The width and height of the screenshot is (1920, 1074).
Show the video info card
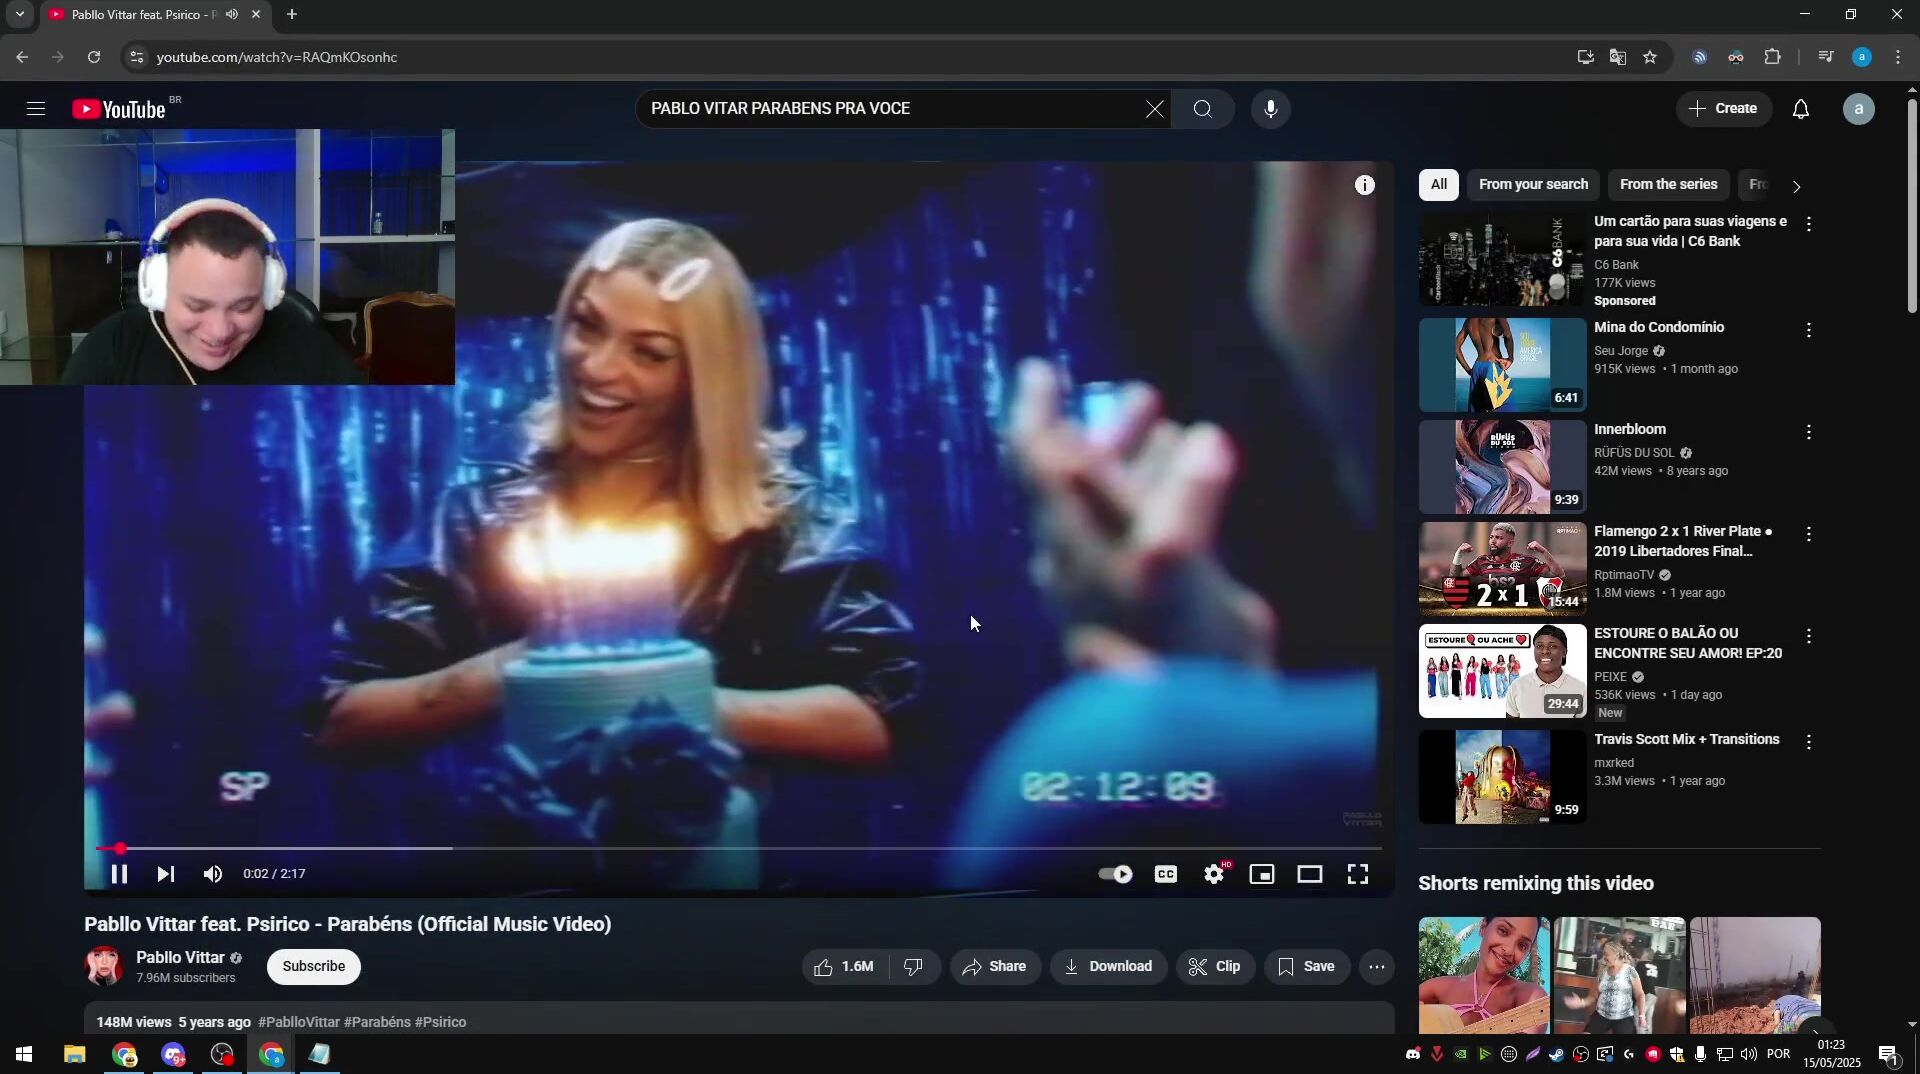pos(1365,185)
